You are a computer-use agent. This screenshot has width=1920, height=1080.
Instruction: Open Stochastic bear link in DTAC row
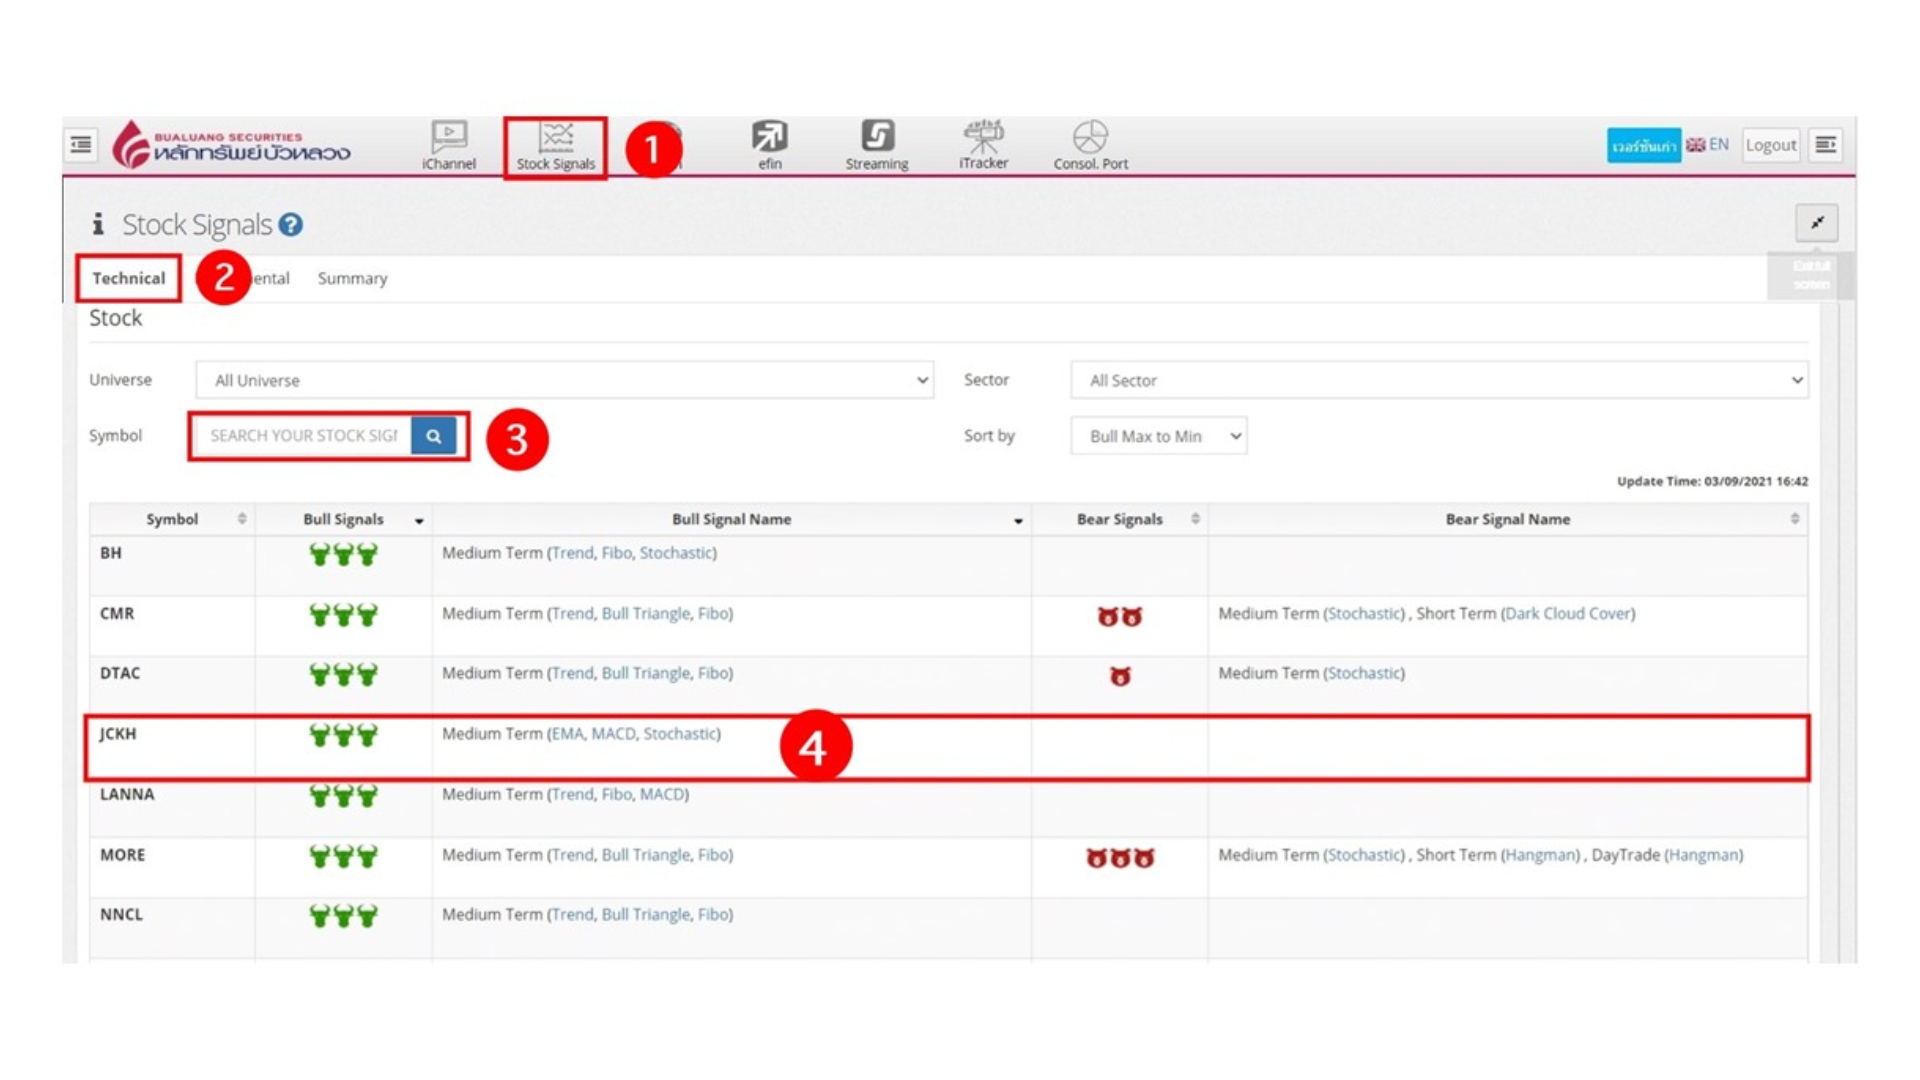tap(1364, 673)
